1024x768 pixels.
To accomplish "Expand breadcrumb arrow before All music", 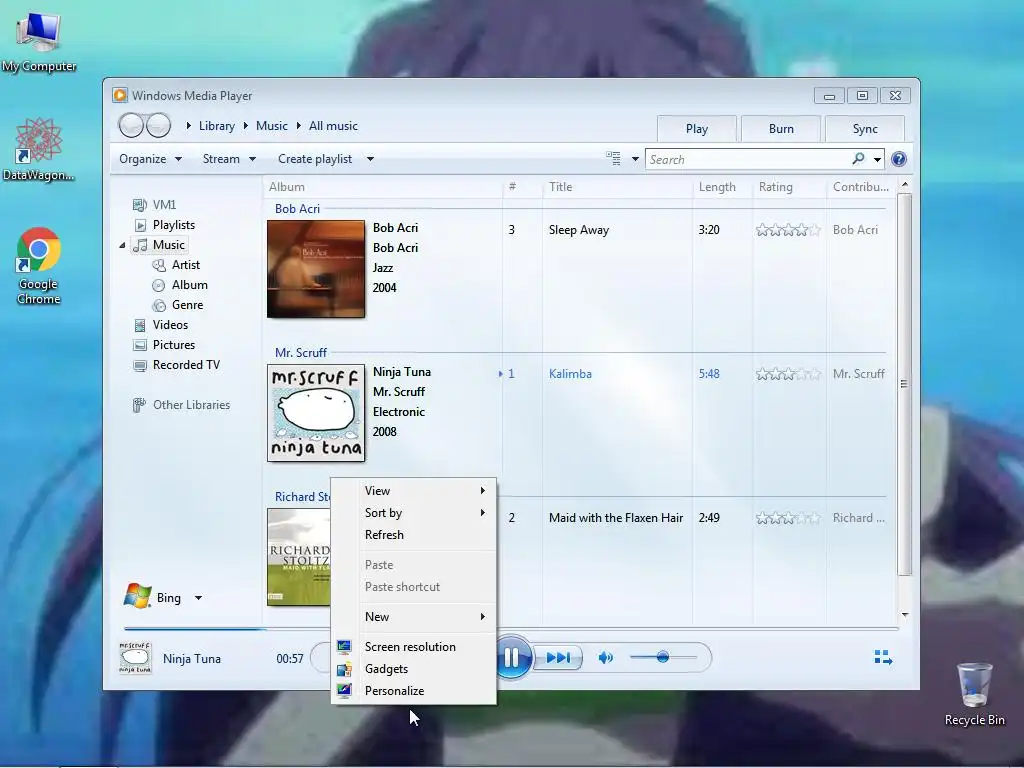I will (298, 125).
